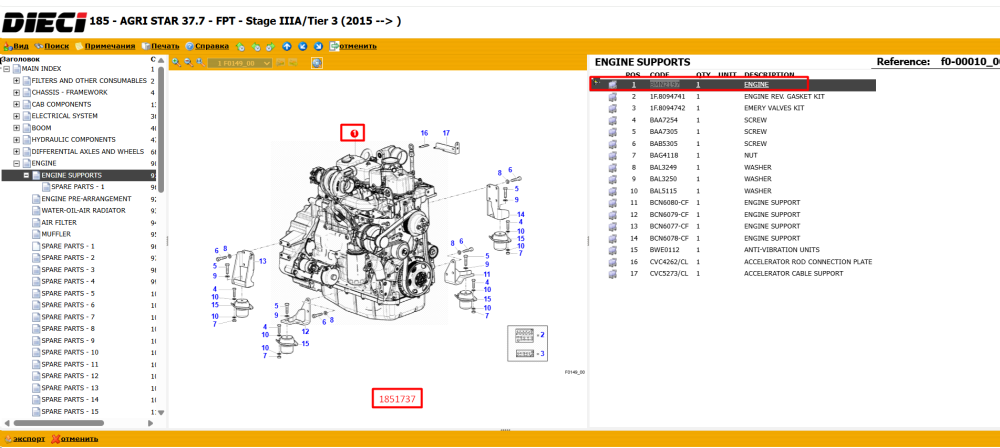Click callout number 13 on the diagram
This screenshot has width=1000, height=448.
[262, 261]
